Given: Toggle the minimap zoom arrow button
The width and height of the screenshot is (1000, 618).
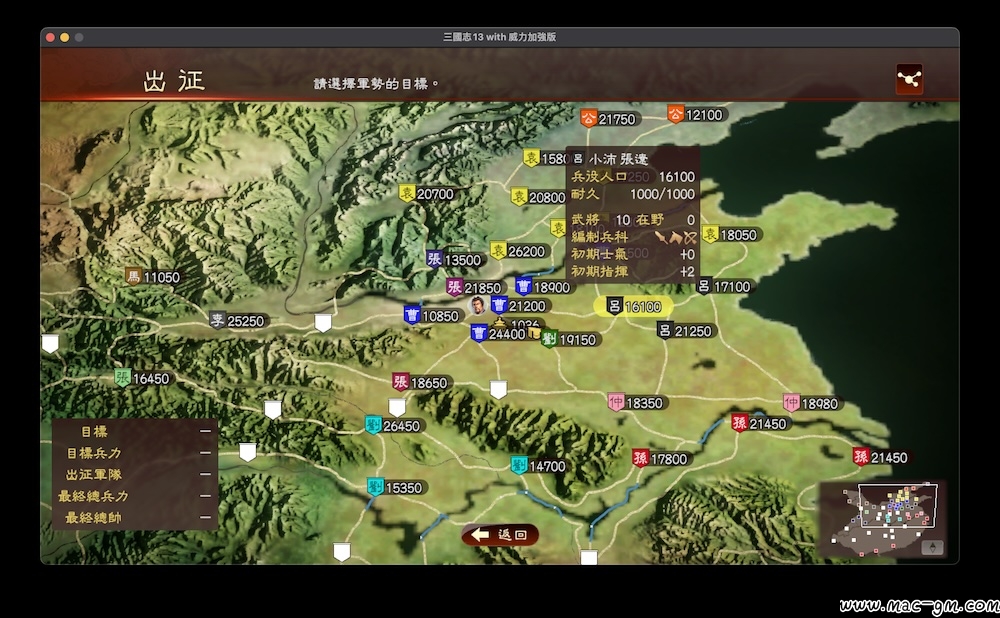Looking at the screenshot, I should pyautogui.click(x=932, y=547).
